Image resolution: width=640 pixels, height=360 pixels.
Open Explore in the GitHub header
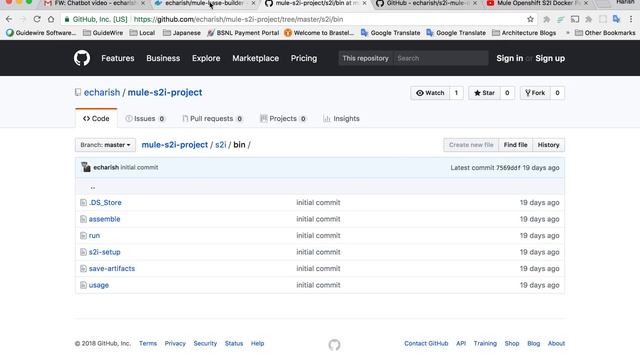(x=206, y=58)
